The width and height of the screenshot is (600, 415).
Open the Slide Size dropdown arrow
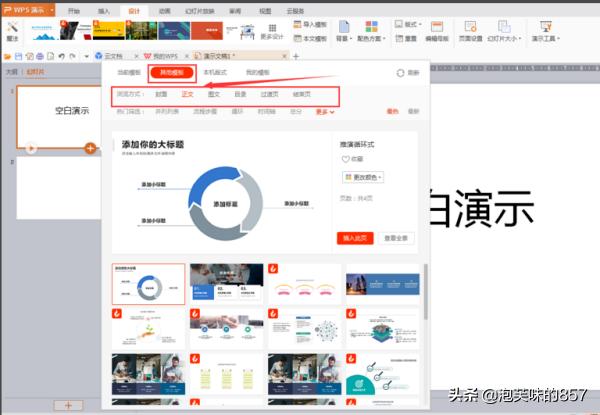(x=520, y=39)
